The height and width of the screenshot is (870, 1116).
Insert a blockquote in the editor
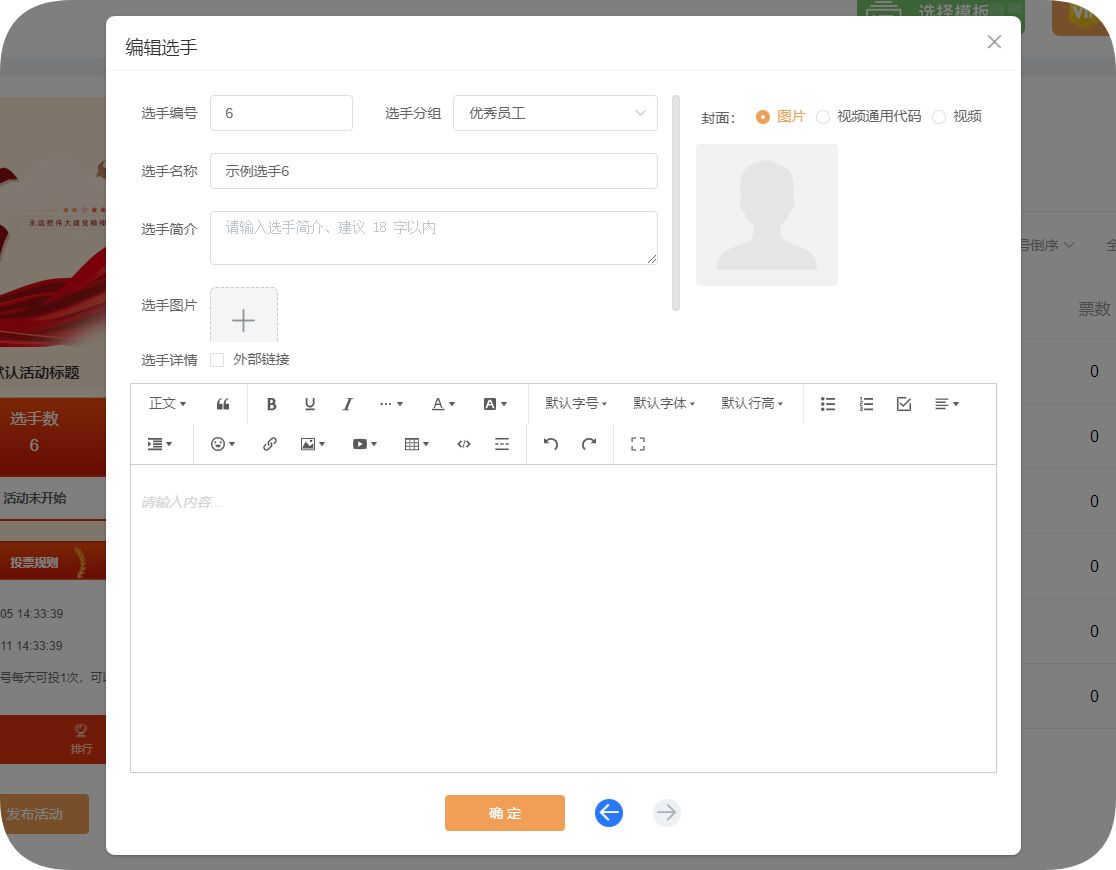[x=223, y=404]
